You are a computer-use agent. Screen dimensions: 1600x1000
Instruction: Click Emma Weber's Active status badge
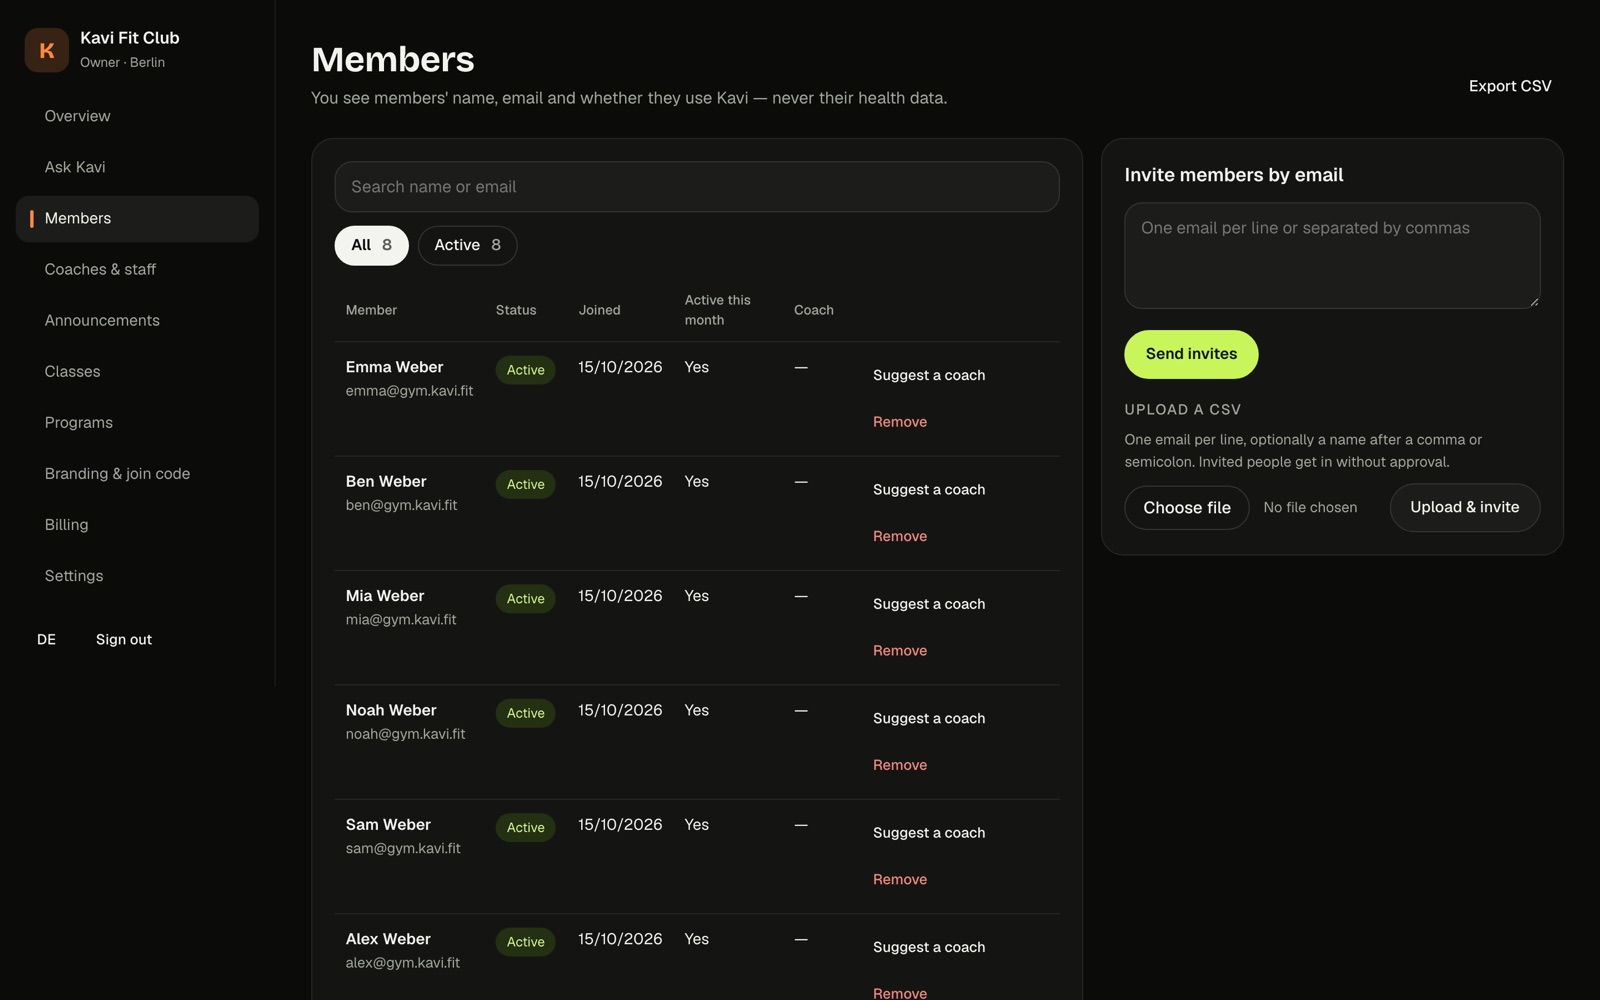point(525,370)
